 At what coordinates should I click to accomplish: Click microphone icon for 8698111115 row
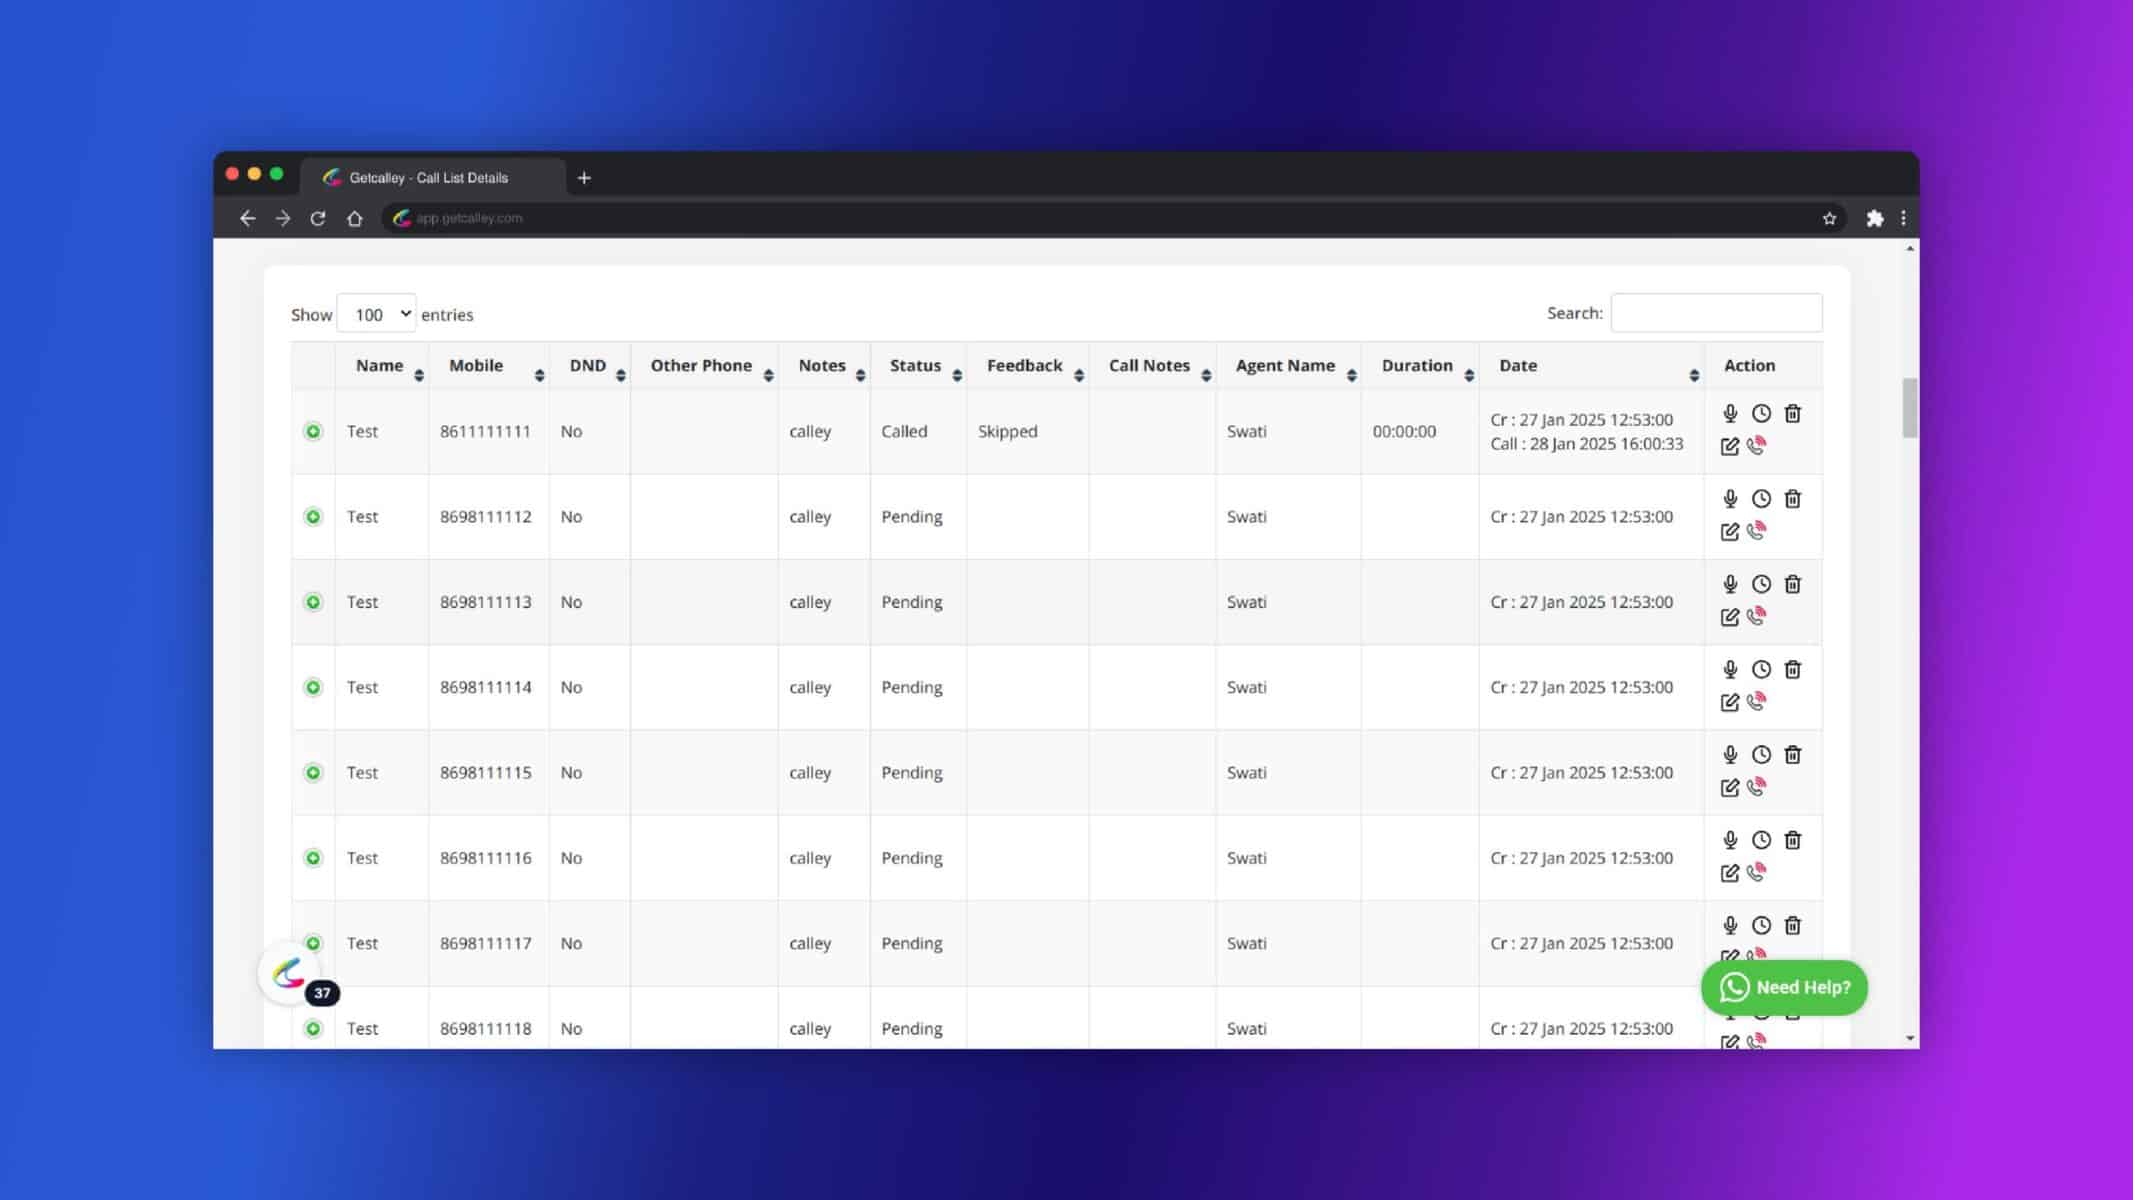click(1730, 754)
